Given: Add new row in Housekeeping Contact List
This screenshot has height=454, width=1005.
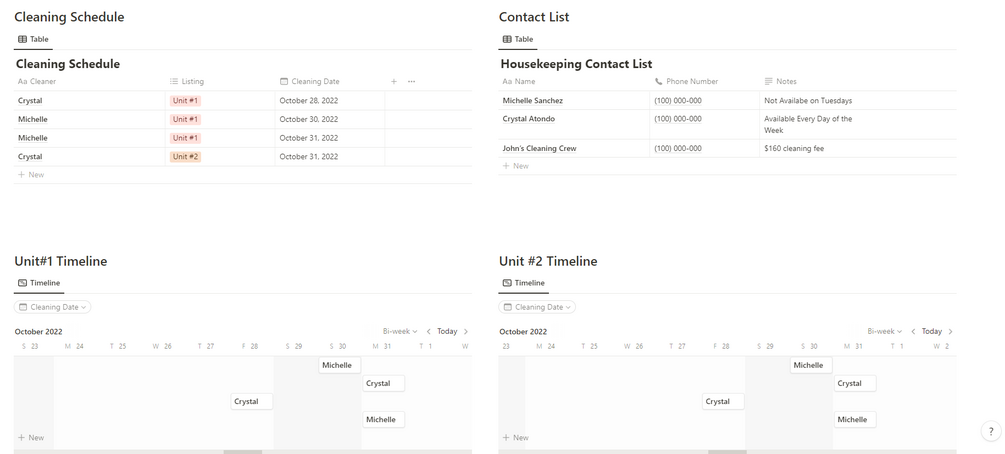Looking at the screenshot, I should (516, 166).
